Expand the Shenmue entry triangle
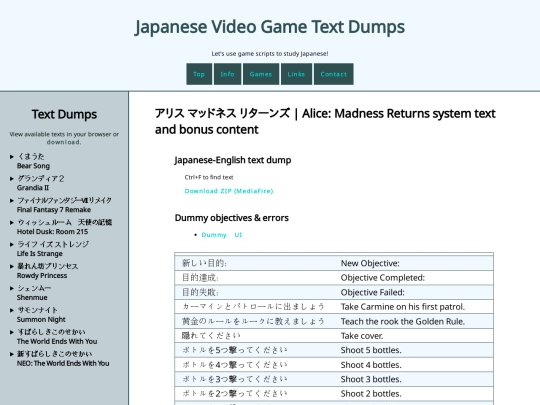This screenshot has width=540, height=405. 12,288
